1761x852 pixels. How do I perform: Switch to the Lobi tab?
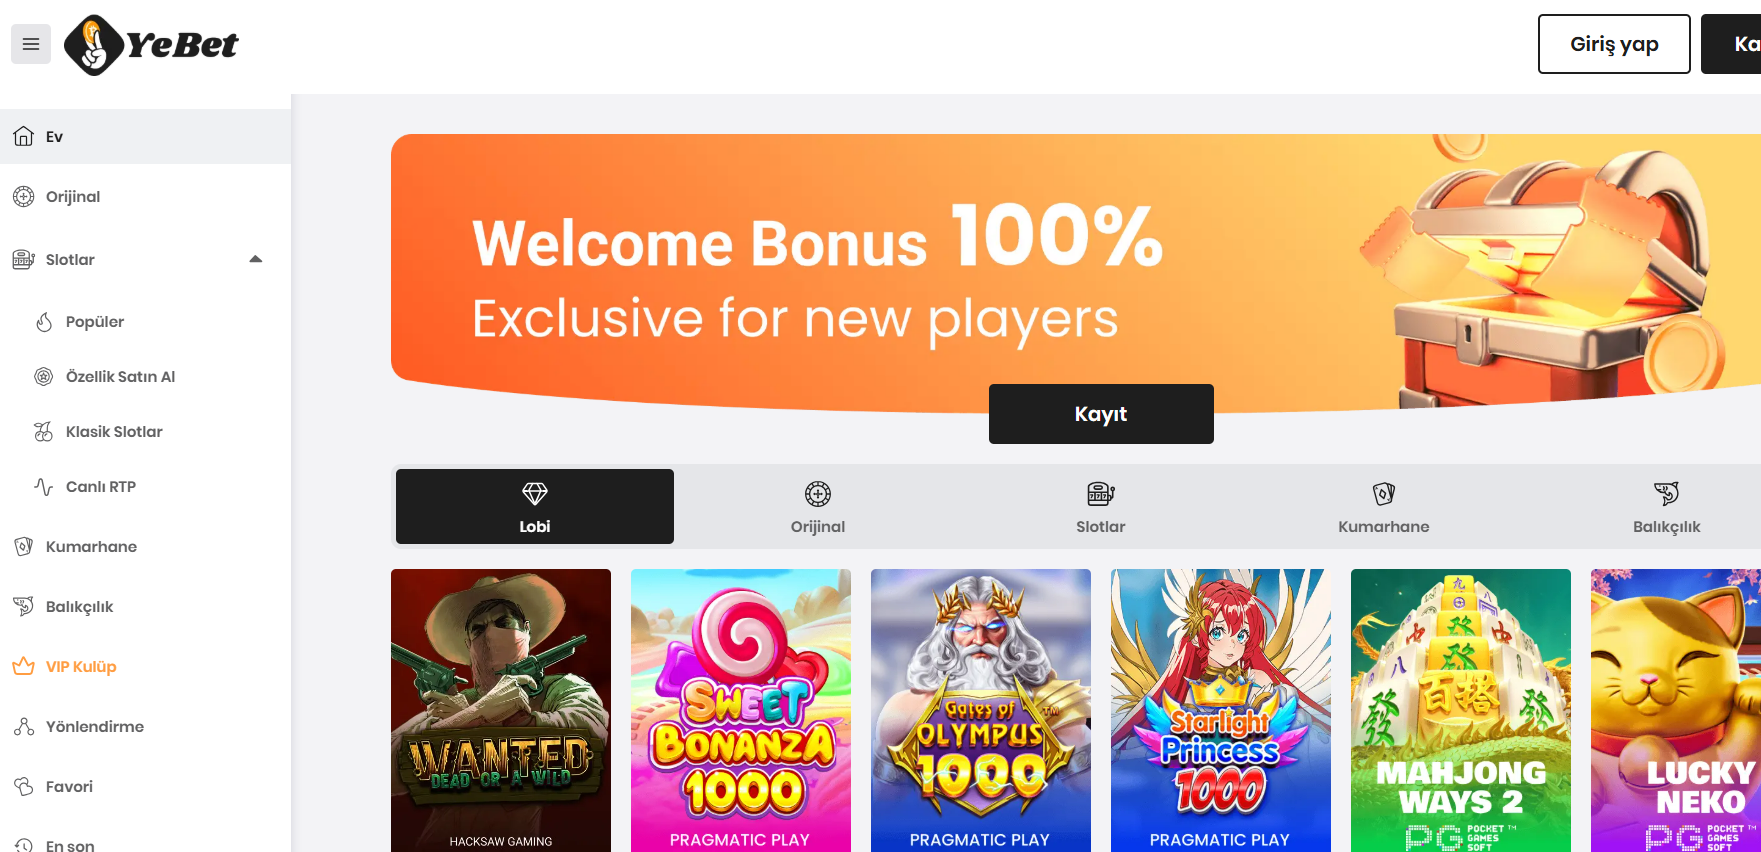pos(535,507)
